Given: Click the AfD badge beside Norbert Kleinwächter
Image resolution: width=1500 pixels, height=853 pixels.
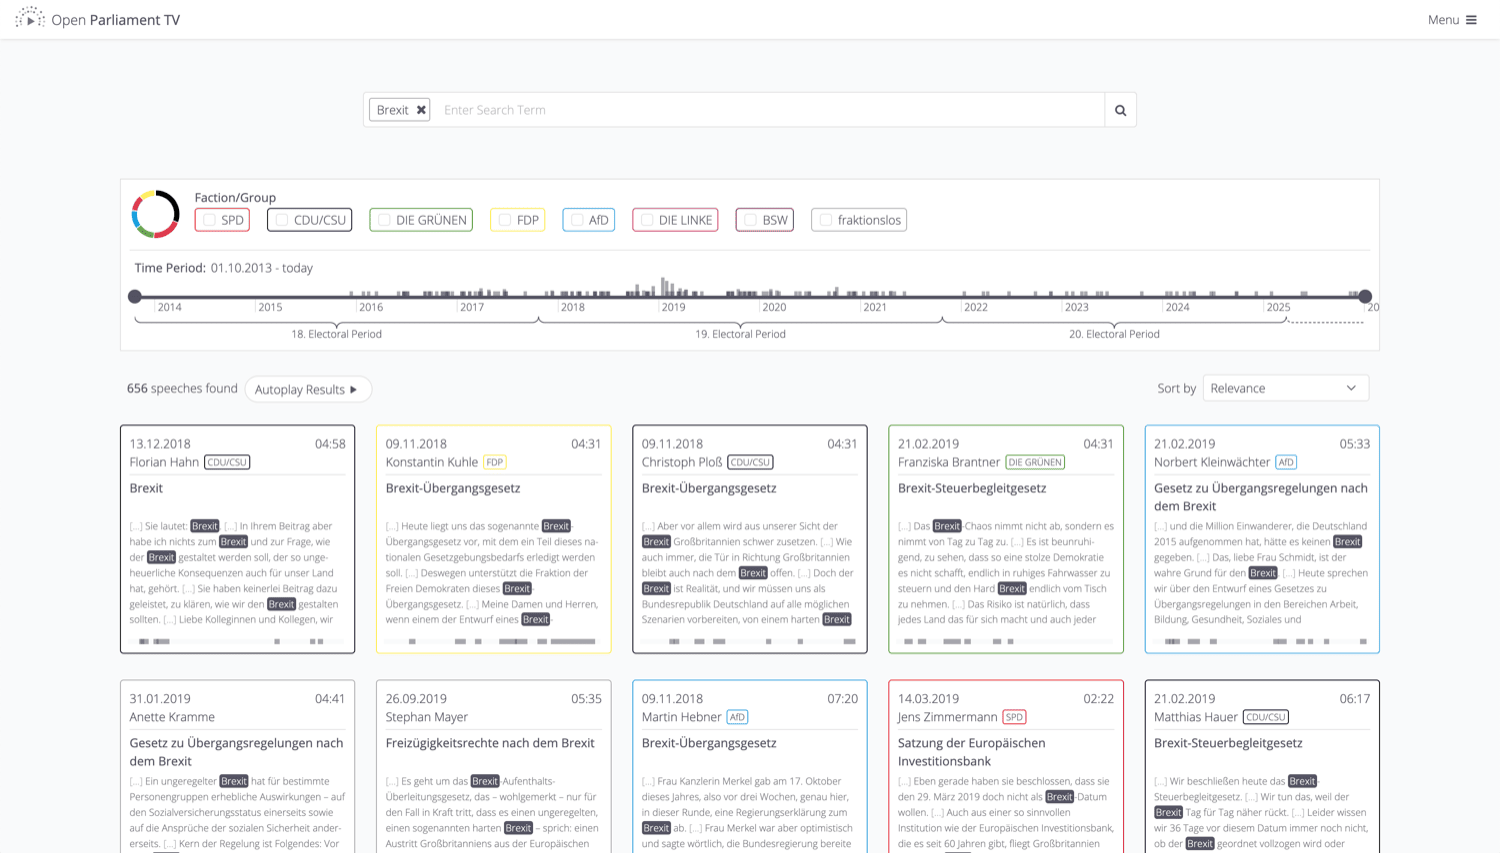Looking at the screenshot, I should pos(1286,462).
